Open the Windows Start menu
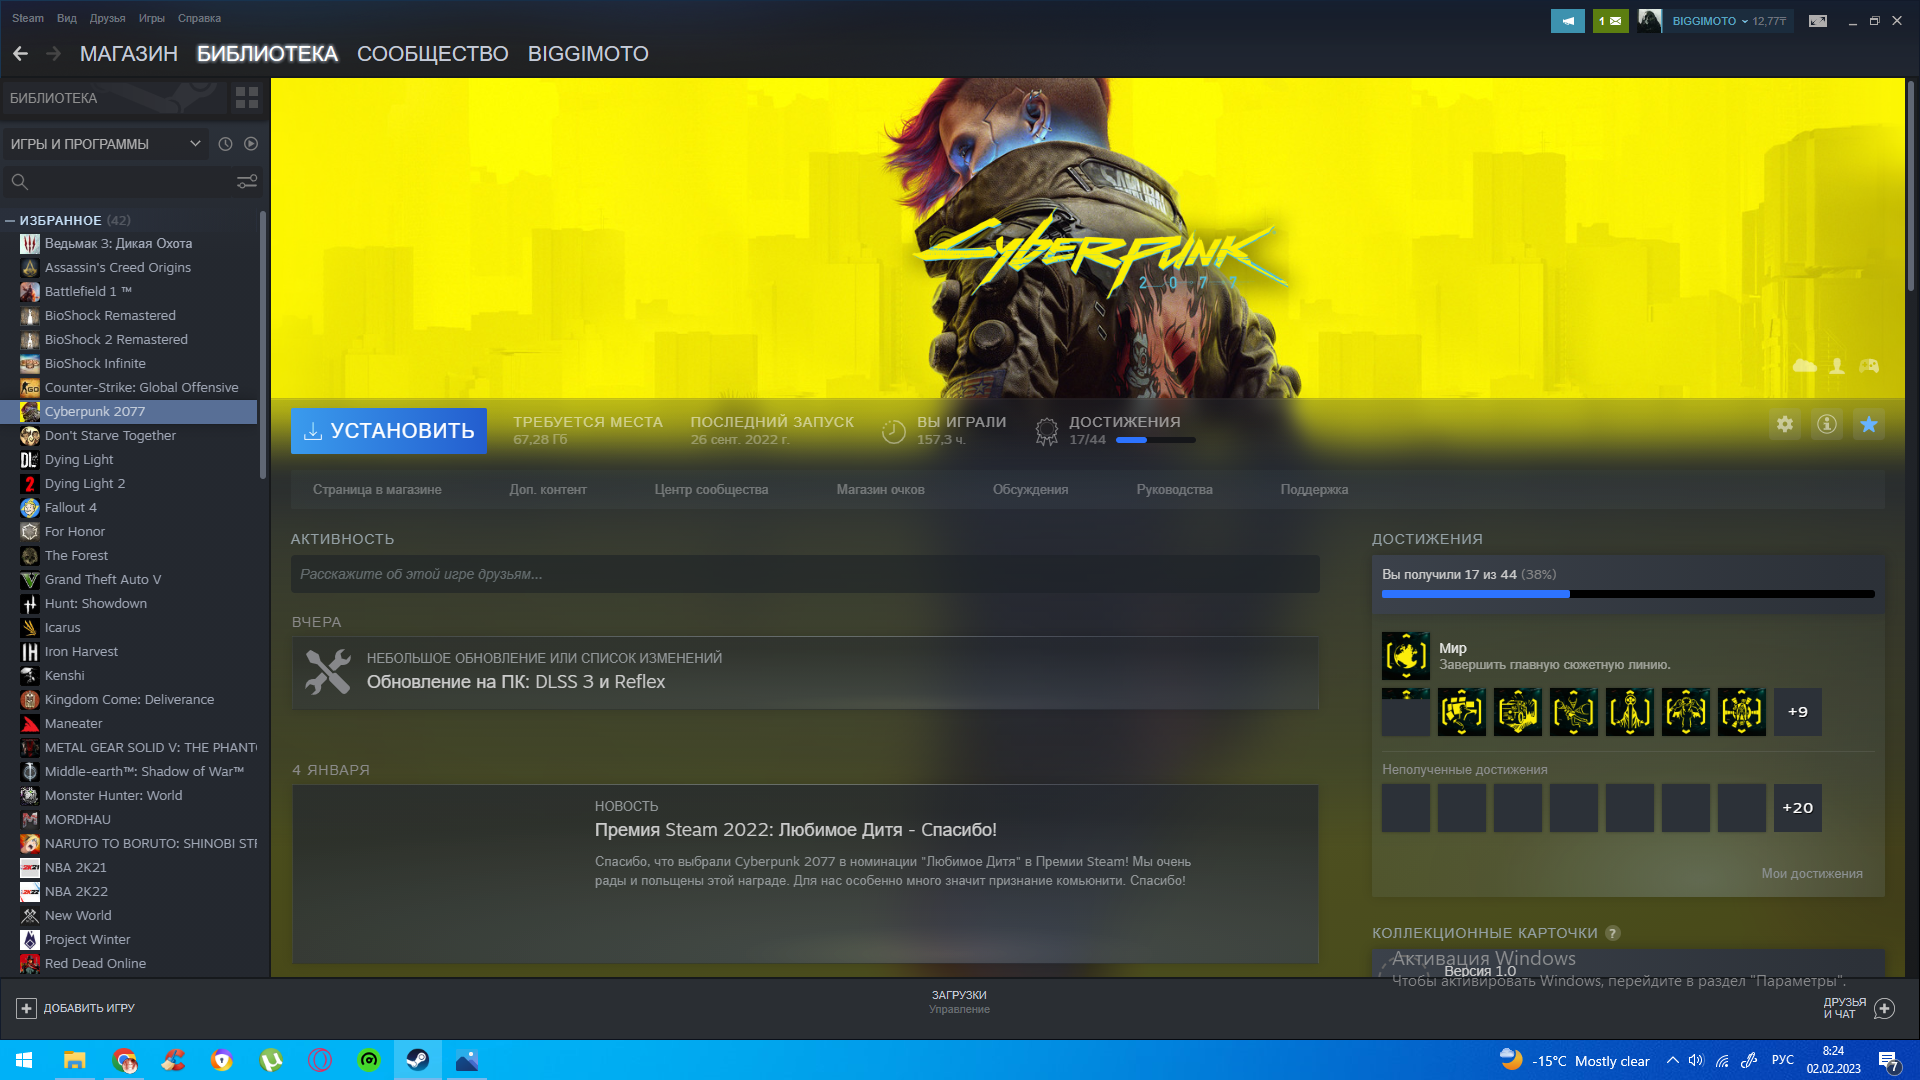The height and width of the screenshot is (1080, 1920). [x=24, y=1060]
